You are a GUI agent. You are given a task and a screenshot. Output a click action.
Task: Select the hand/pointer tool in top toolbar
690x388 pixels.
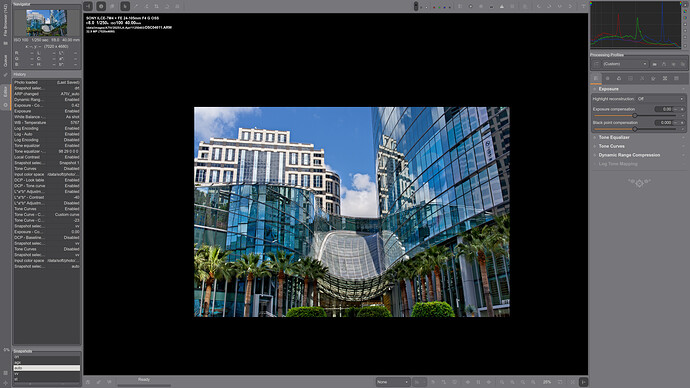coord(125,6)
